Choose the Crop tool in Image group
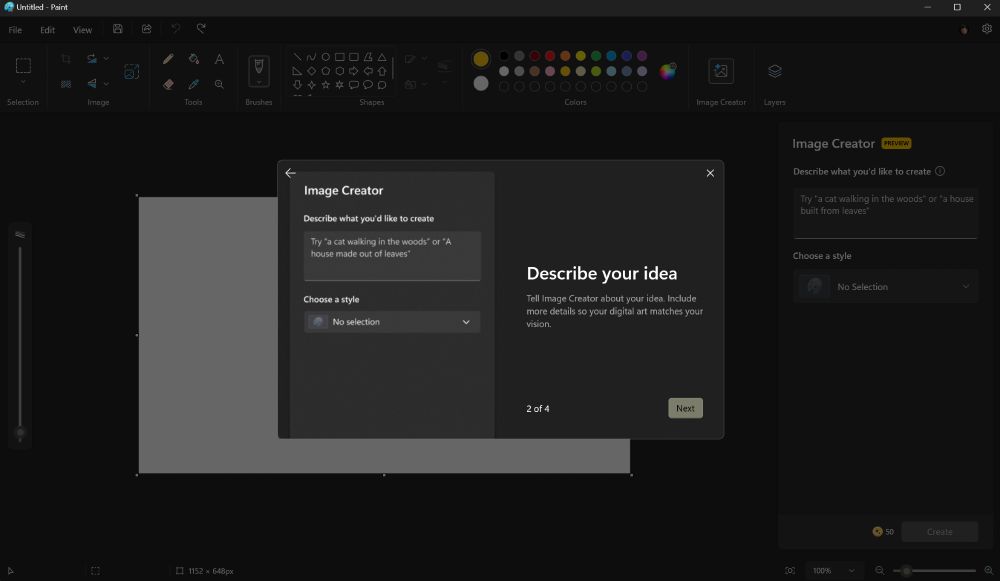This screenshot has height=581, width=1000. 66,59
